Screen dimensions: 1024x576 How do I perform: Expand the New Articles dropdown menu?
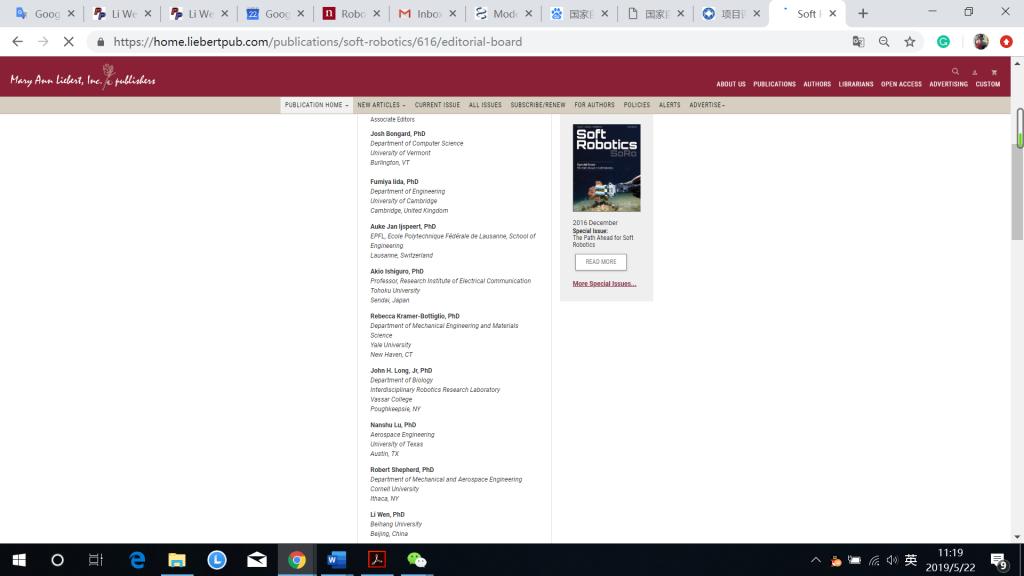(x=381, y=105)
